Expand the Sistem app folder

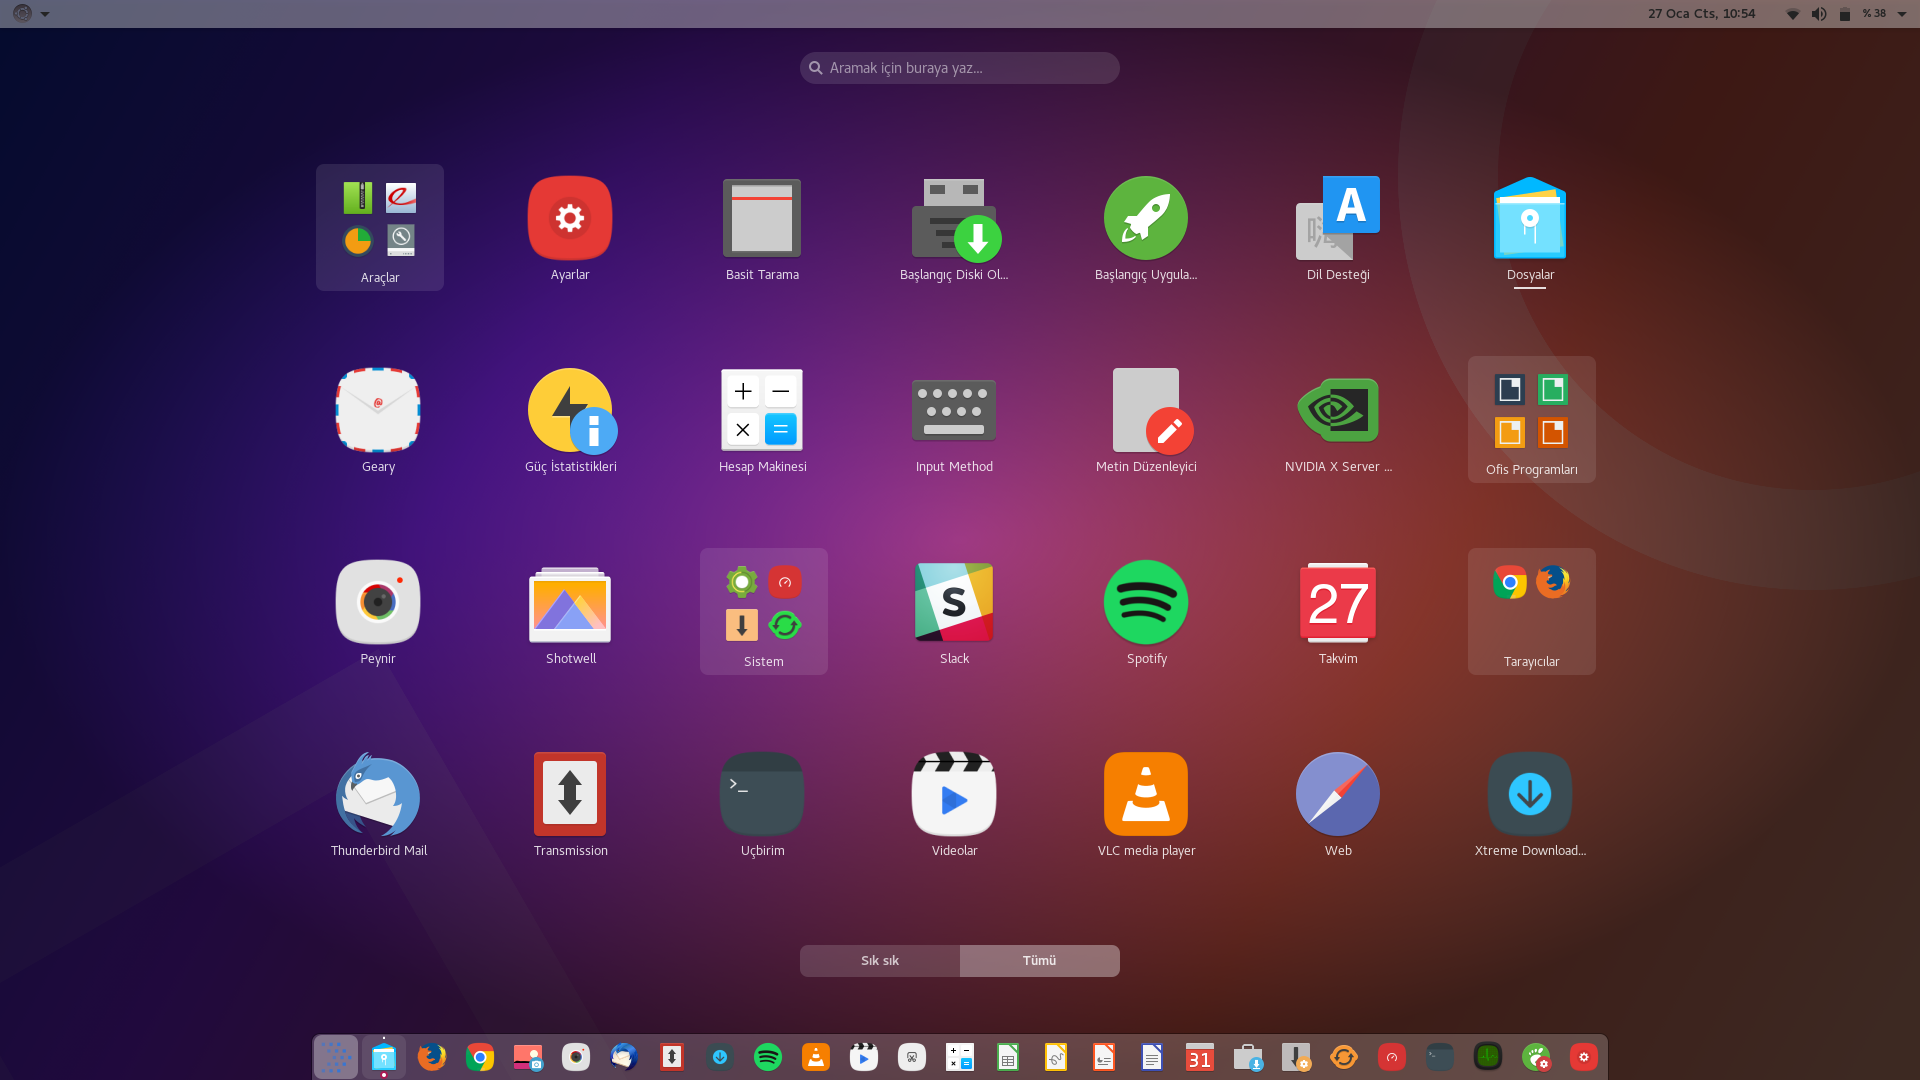coord(764,612)
